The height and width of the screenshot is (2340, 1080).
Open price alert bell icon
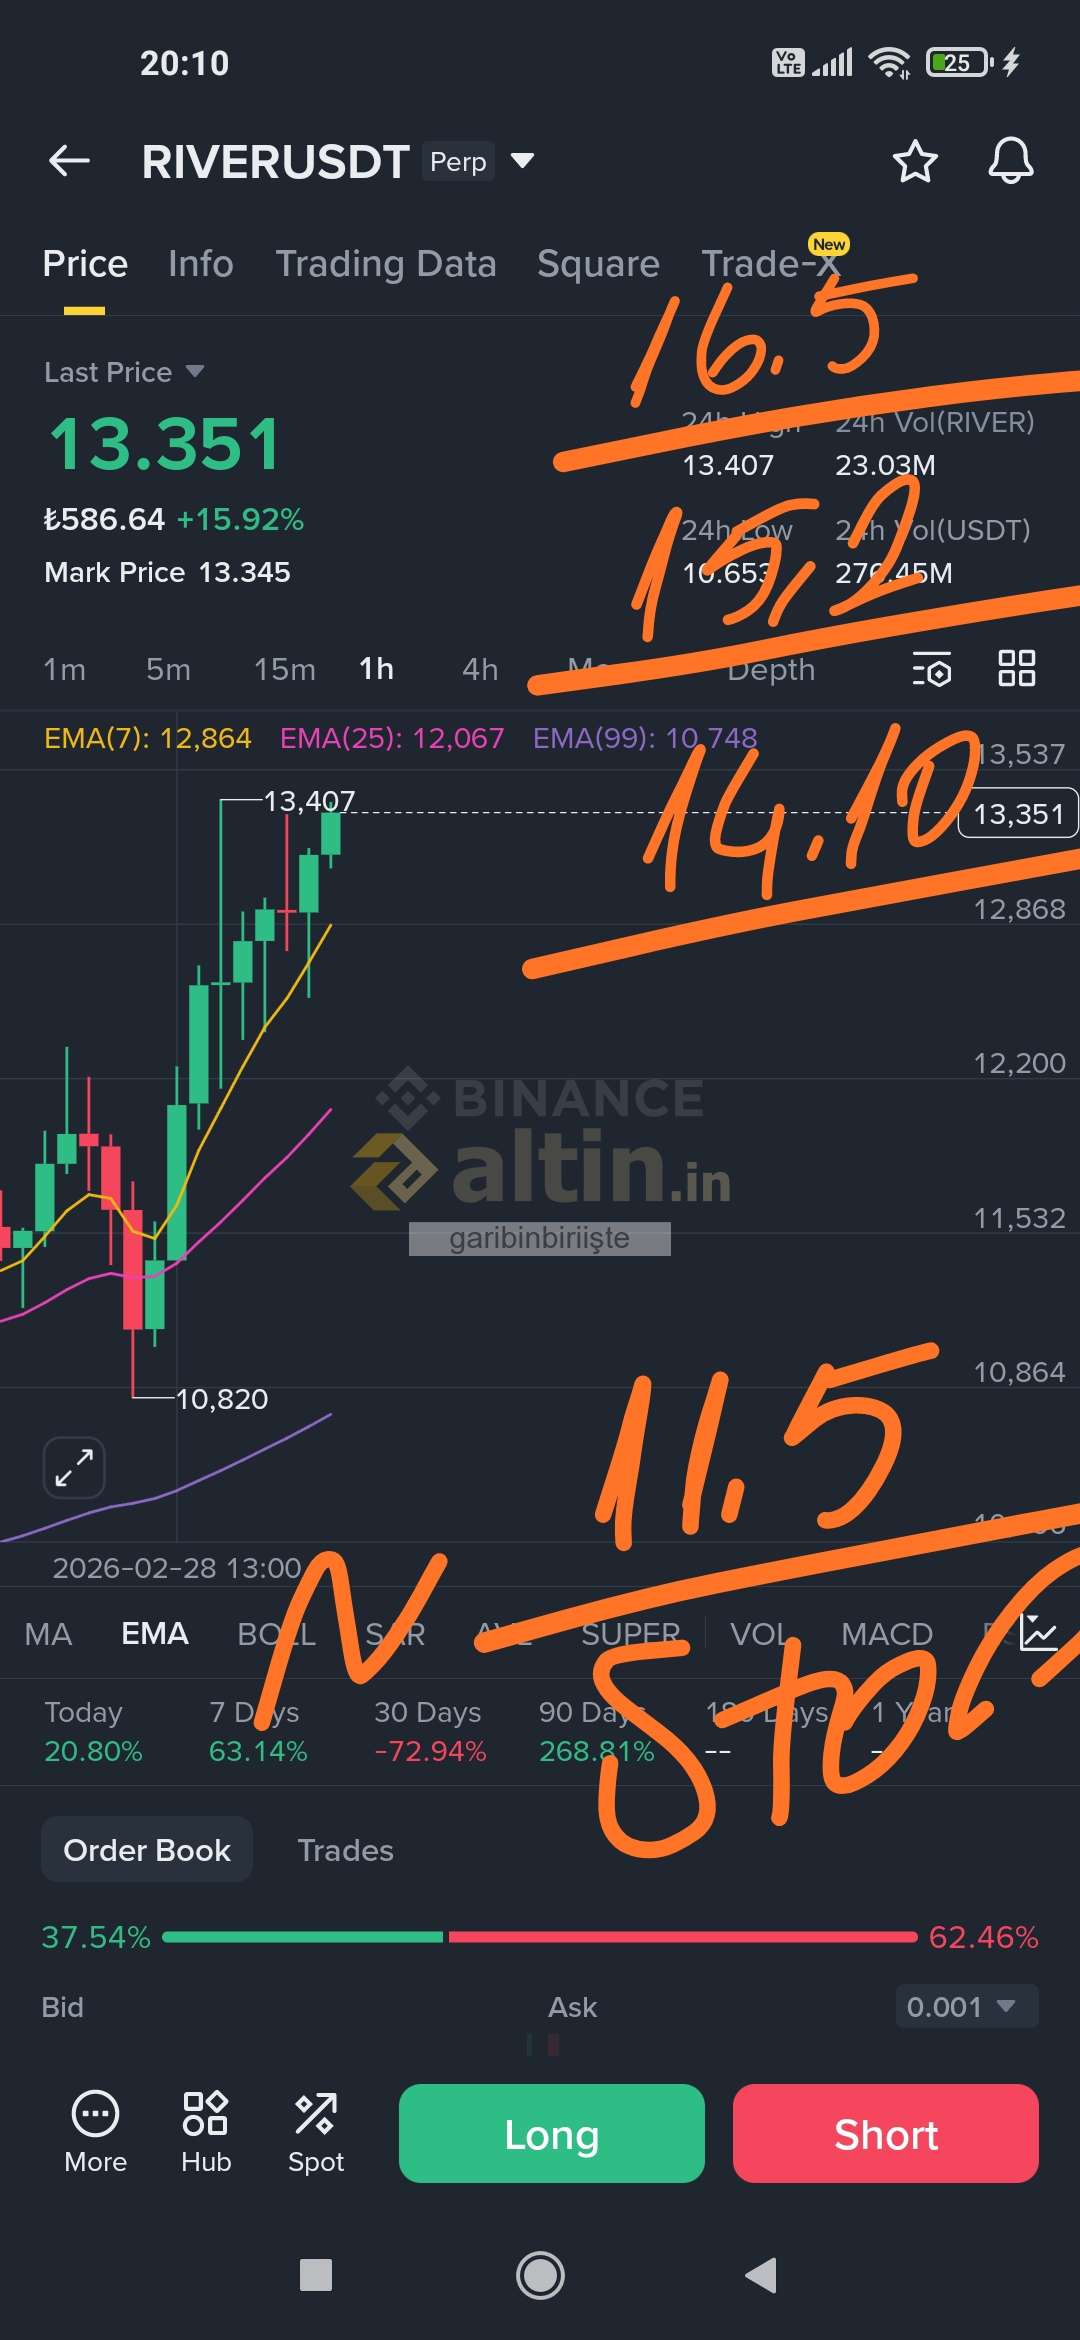coord(1010,161)
